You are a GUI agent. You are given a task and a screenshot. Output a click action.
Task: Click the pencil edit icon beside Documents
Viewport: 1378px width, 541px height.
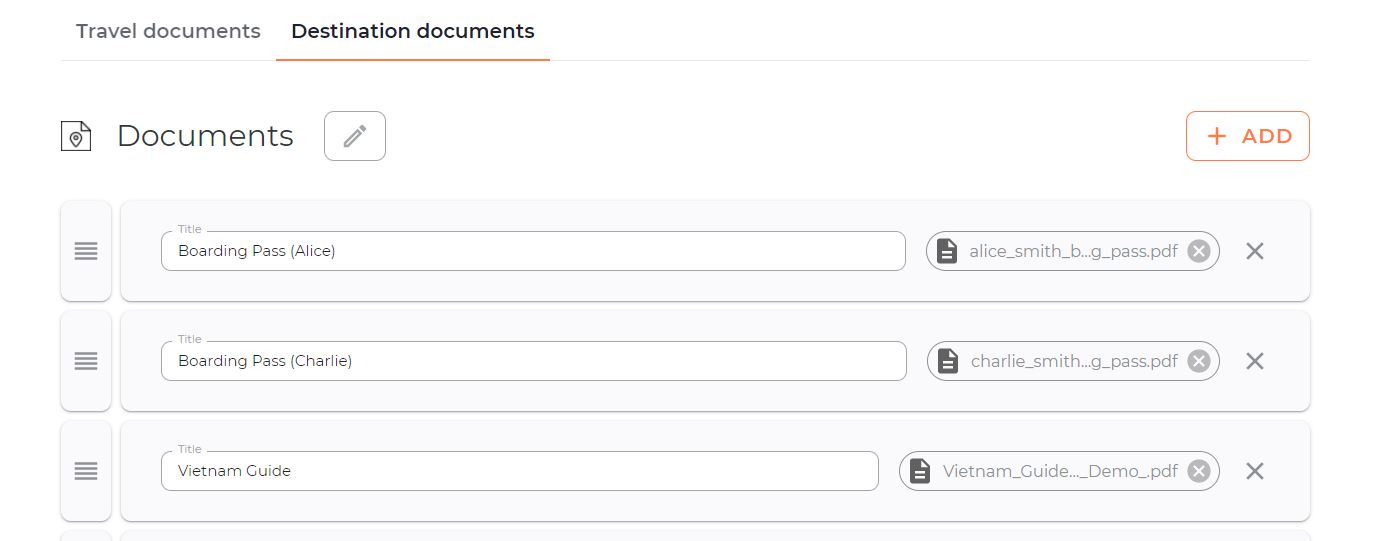point(355,136)
